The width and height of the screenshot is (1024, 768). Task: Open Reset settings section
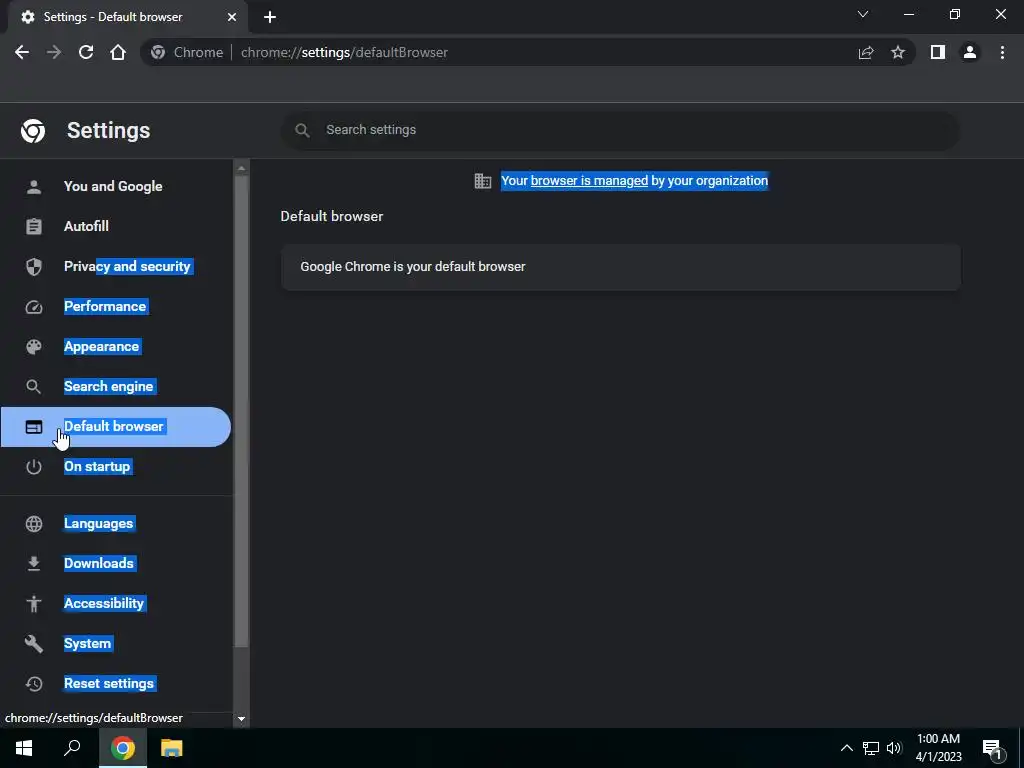pyautogui.click(x=109, y=683)
